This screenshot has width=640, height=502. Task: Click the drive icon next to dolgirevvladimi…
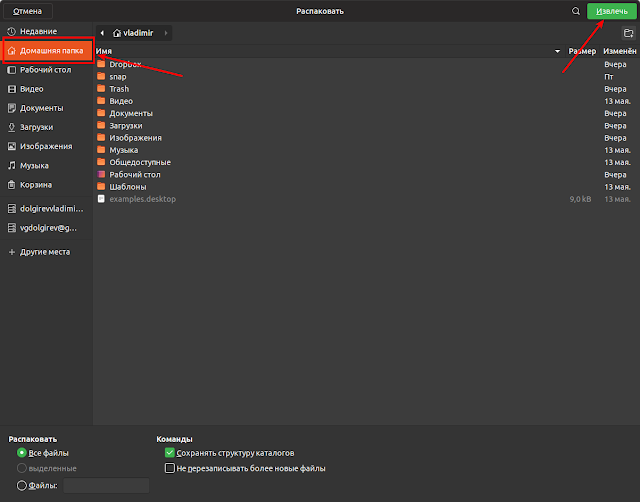12,209
